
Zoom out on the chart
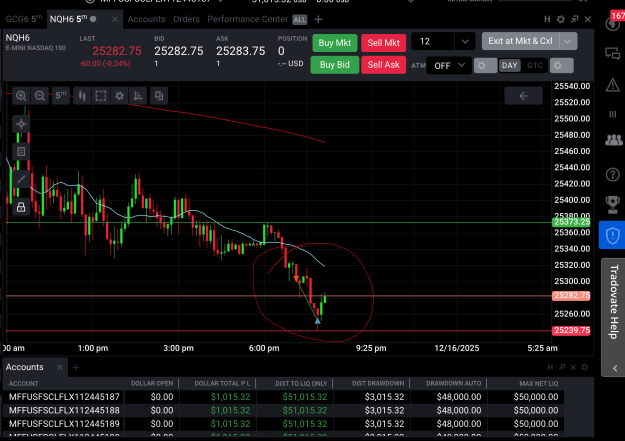tap(40, 96)
